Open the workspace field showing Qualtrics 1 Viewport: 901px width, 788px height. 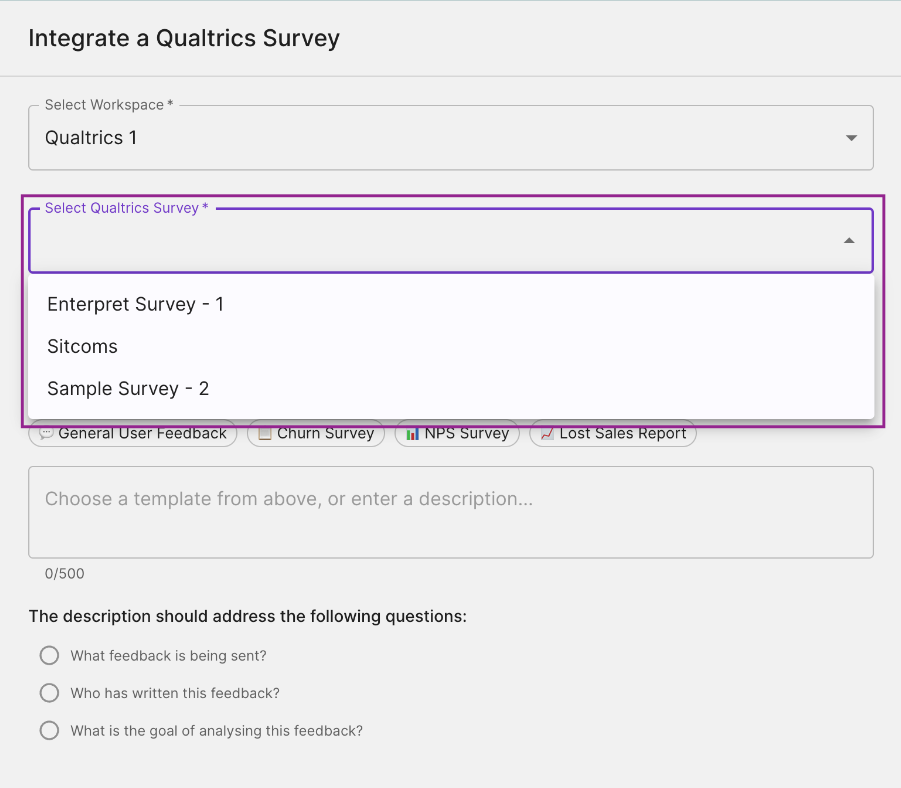pos(451,138)
